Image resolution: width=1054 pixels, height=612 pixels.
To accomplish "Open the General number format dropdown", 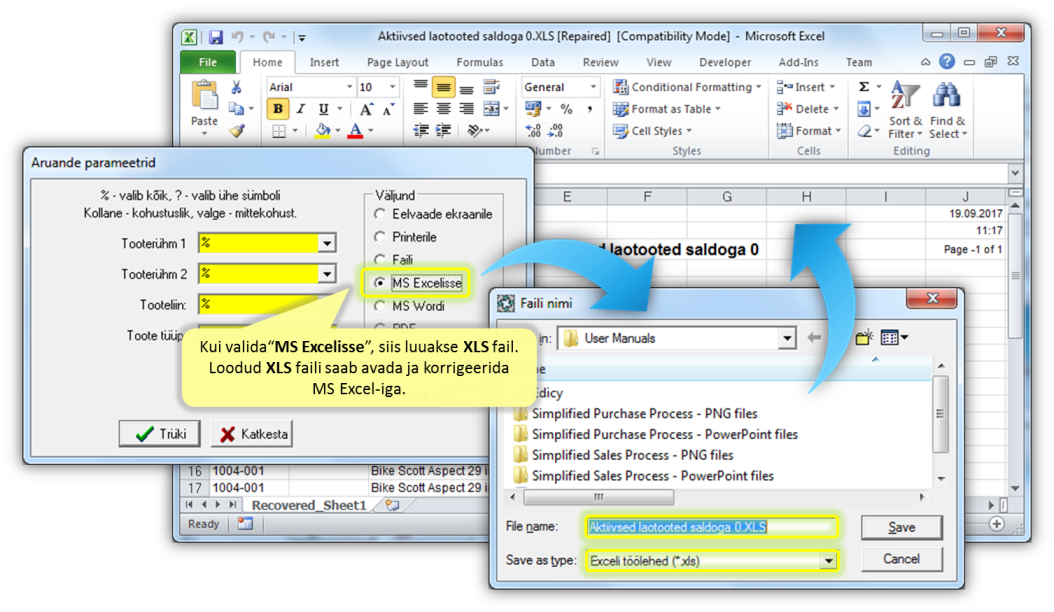I will click(x=593, y=87).
